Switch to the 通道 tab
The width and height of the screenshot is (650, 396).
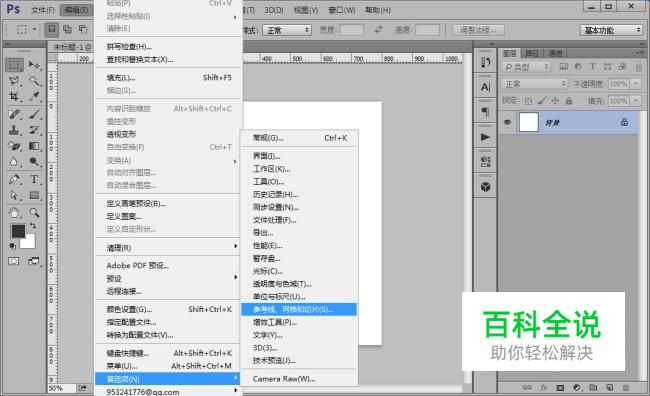[x=555, y=53]
